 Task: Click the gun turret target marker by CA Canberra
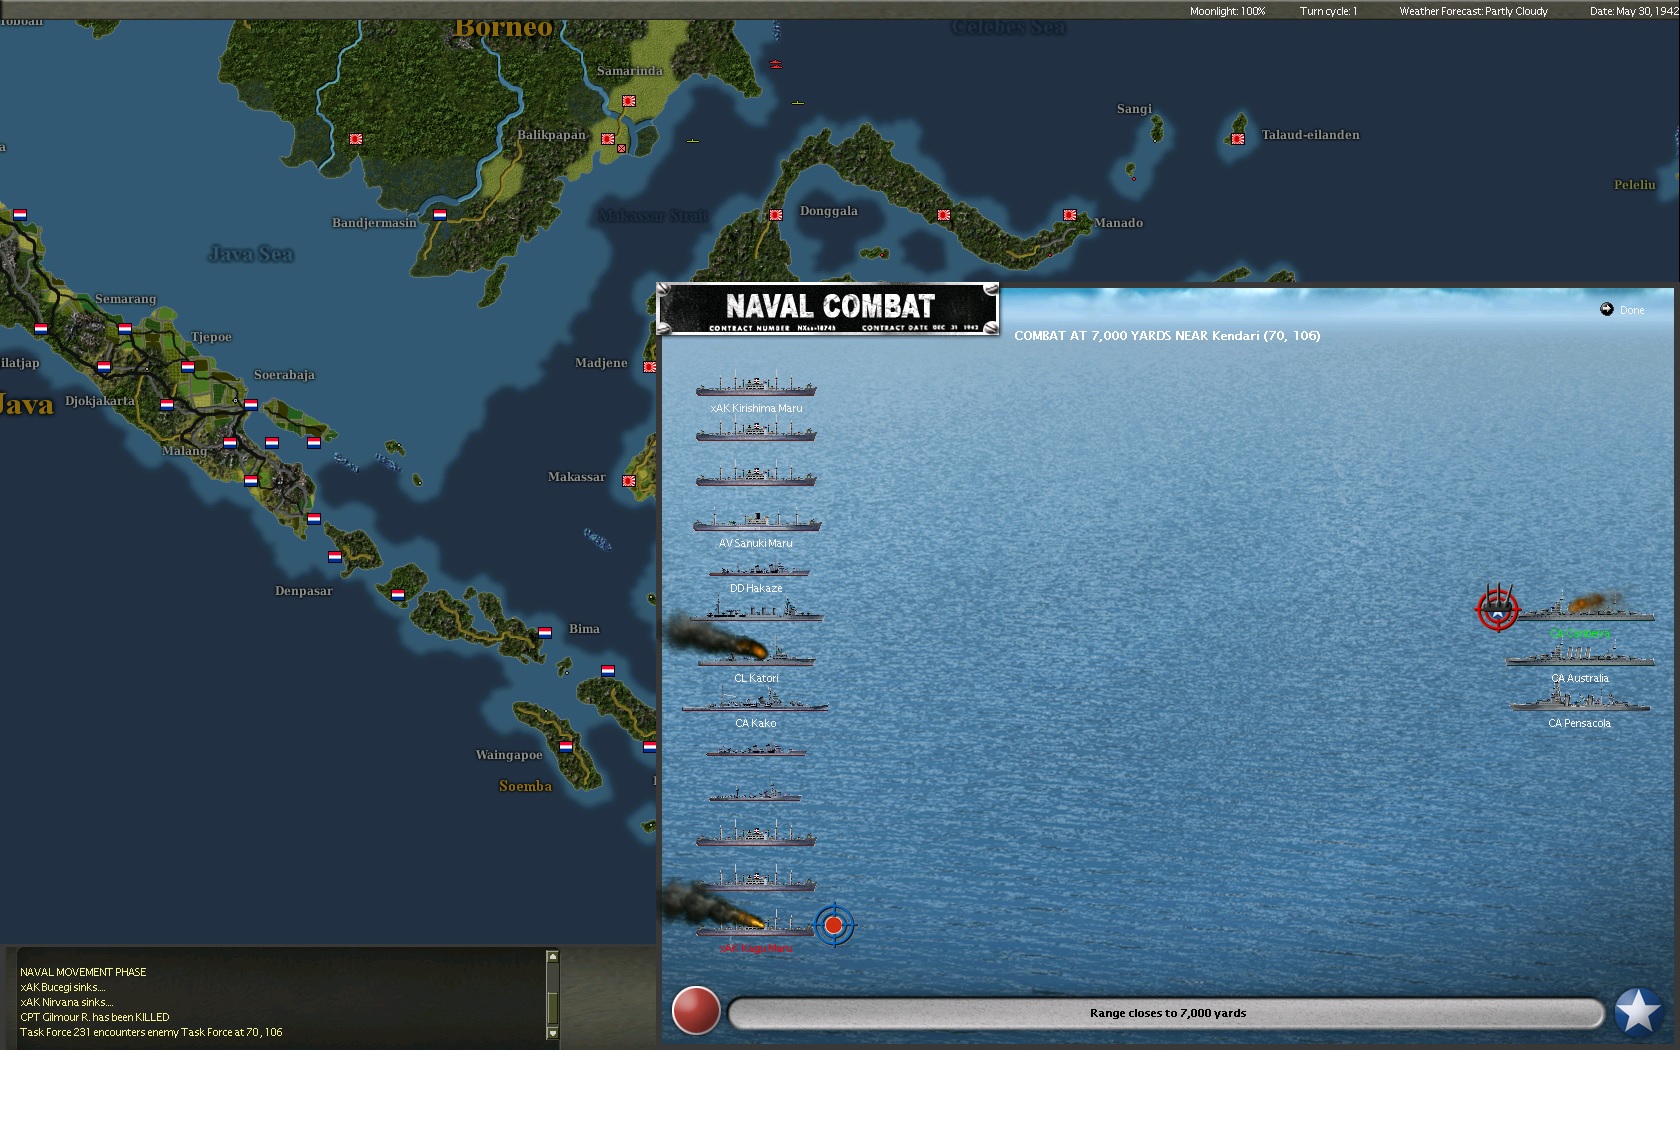click(x=1498, y=608)
